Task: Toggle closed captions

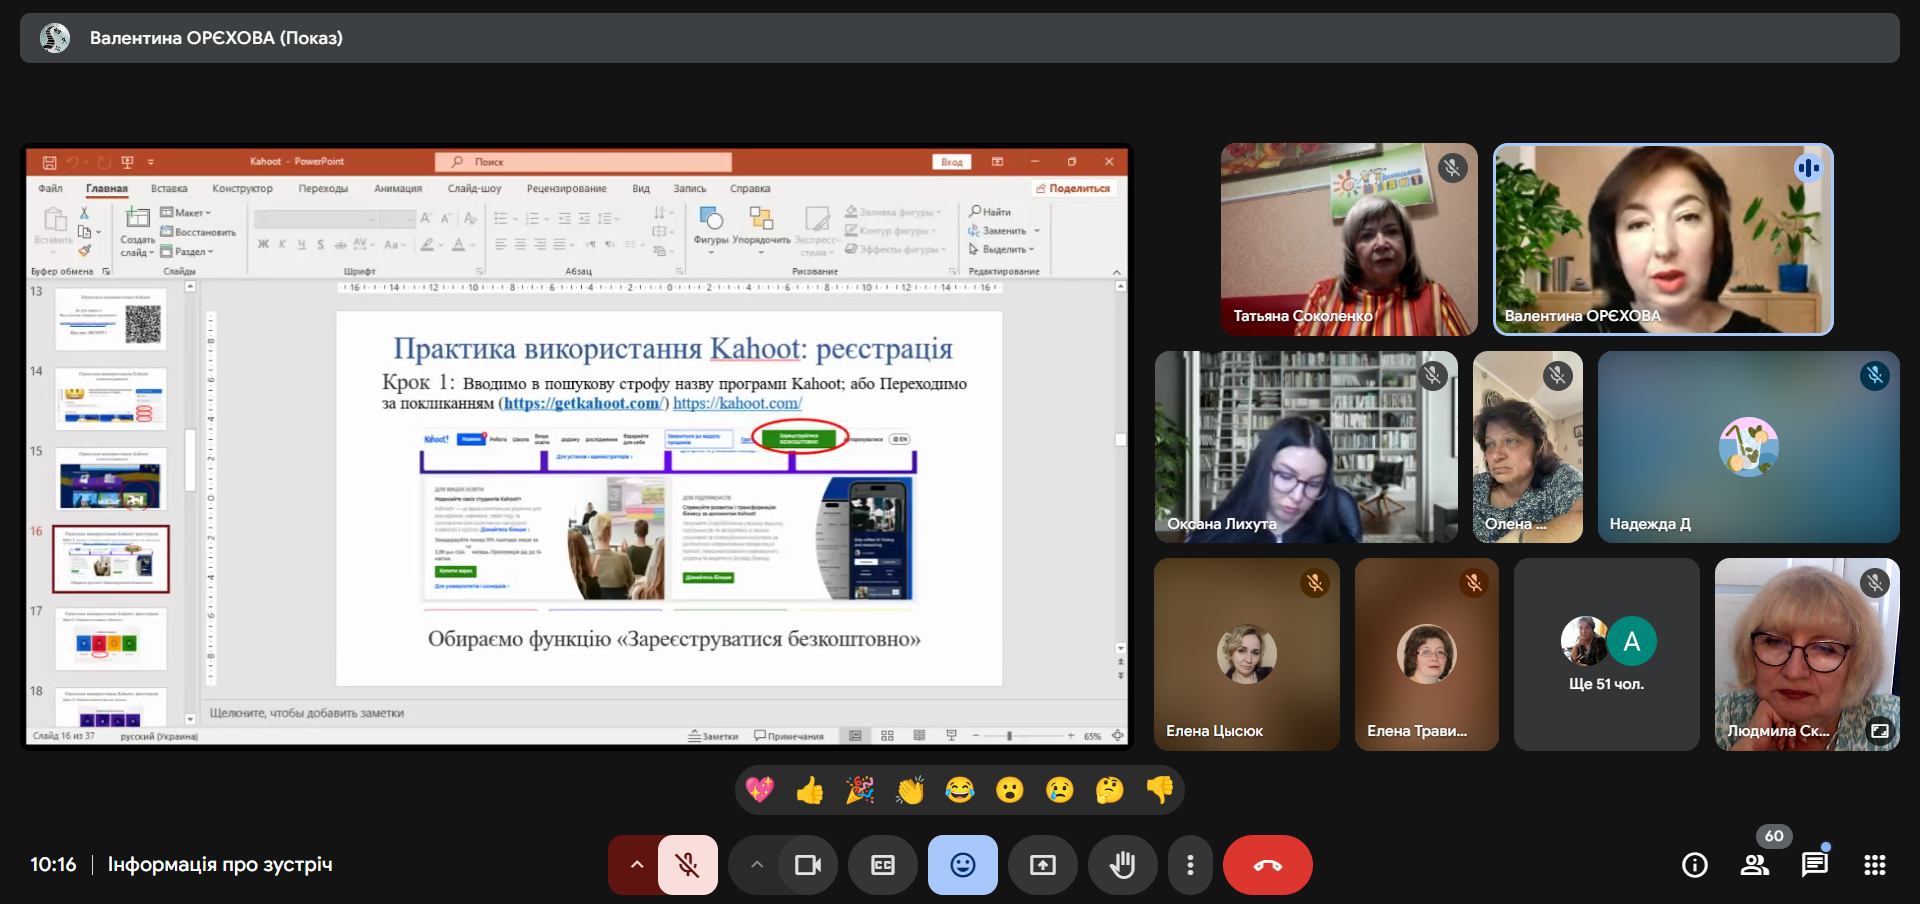Action: pyautogui.click(x=882, y=865)
